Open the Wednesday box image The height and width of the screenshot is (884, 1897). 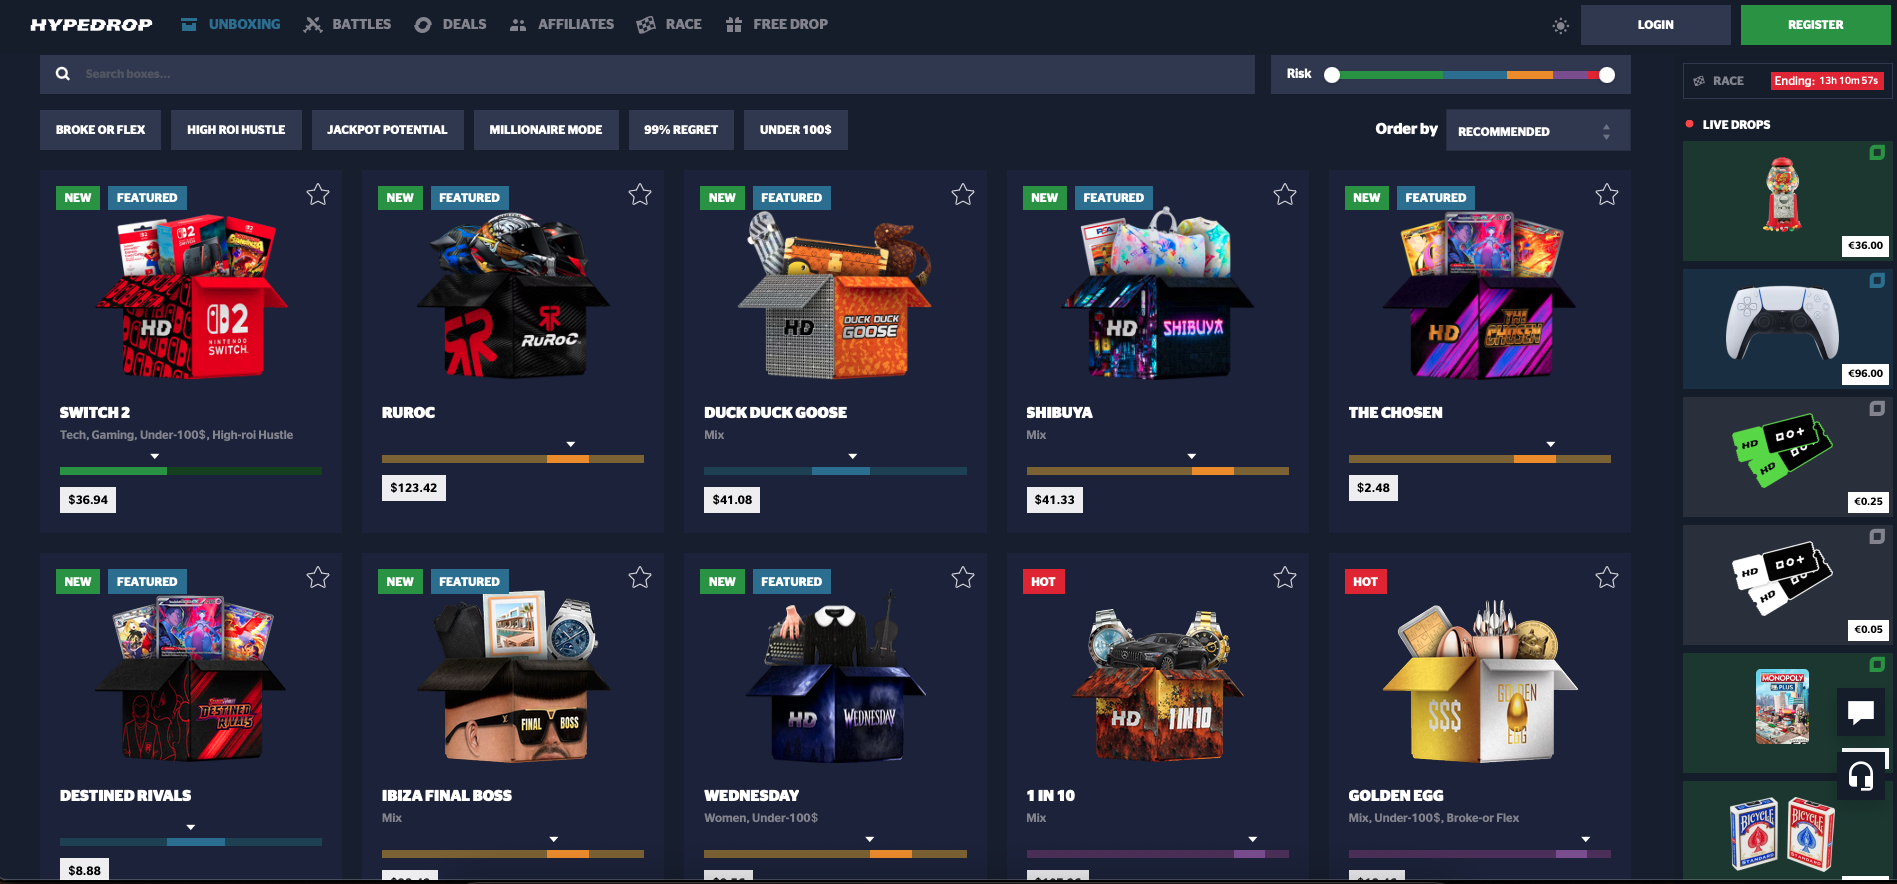point(835,678)
